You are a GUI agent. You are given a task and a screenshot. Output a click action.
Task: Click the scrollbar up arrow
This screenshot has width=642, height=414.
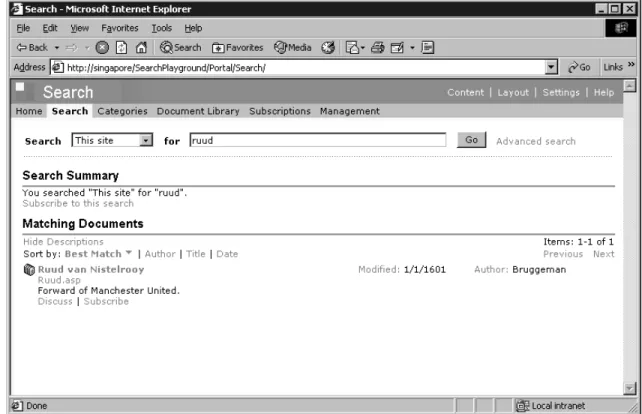tap(629, 86)
